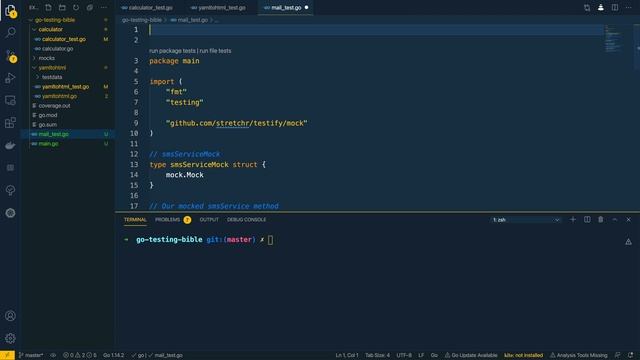Click Analysis Tools Missing status item

click(x=578, y=355)
